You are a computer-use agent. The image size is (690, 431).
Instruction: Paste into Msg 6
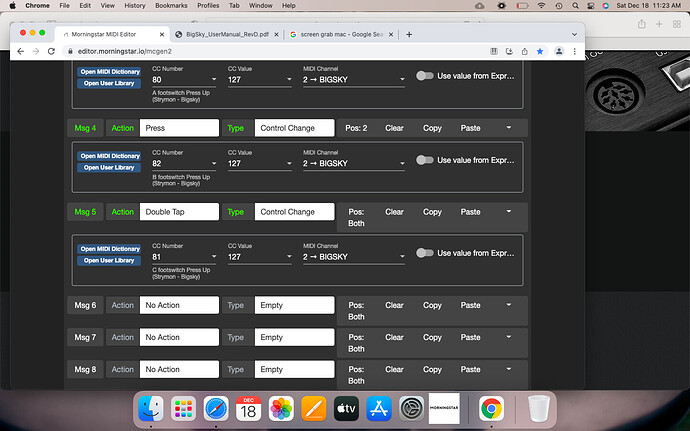coord(470,305)
